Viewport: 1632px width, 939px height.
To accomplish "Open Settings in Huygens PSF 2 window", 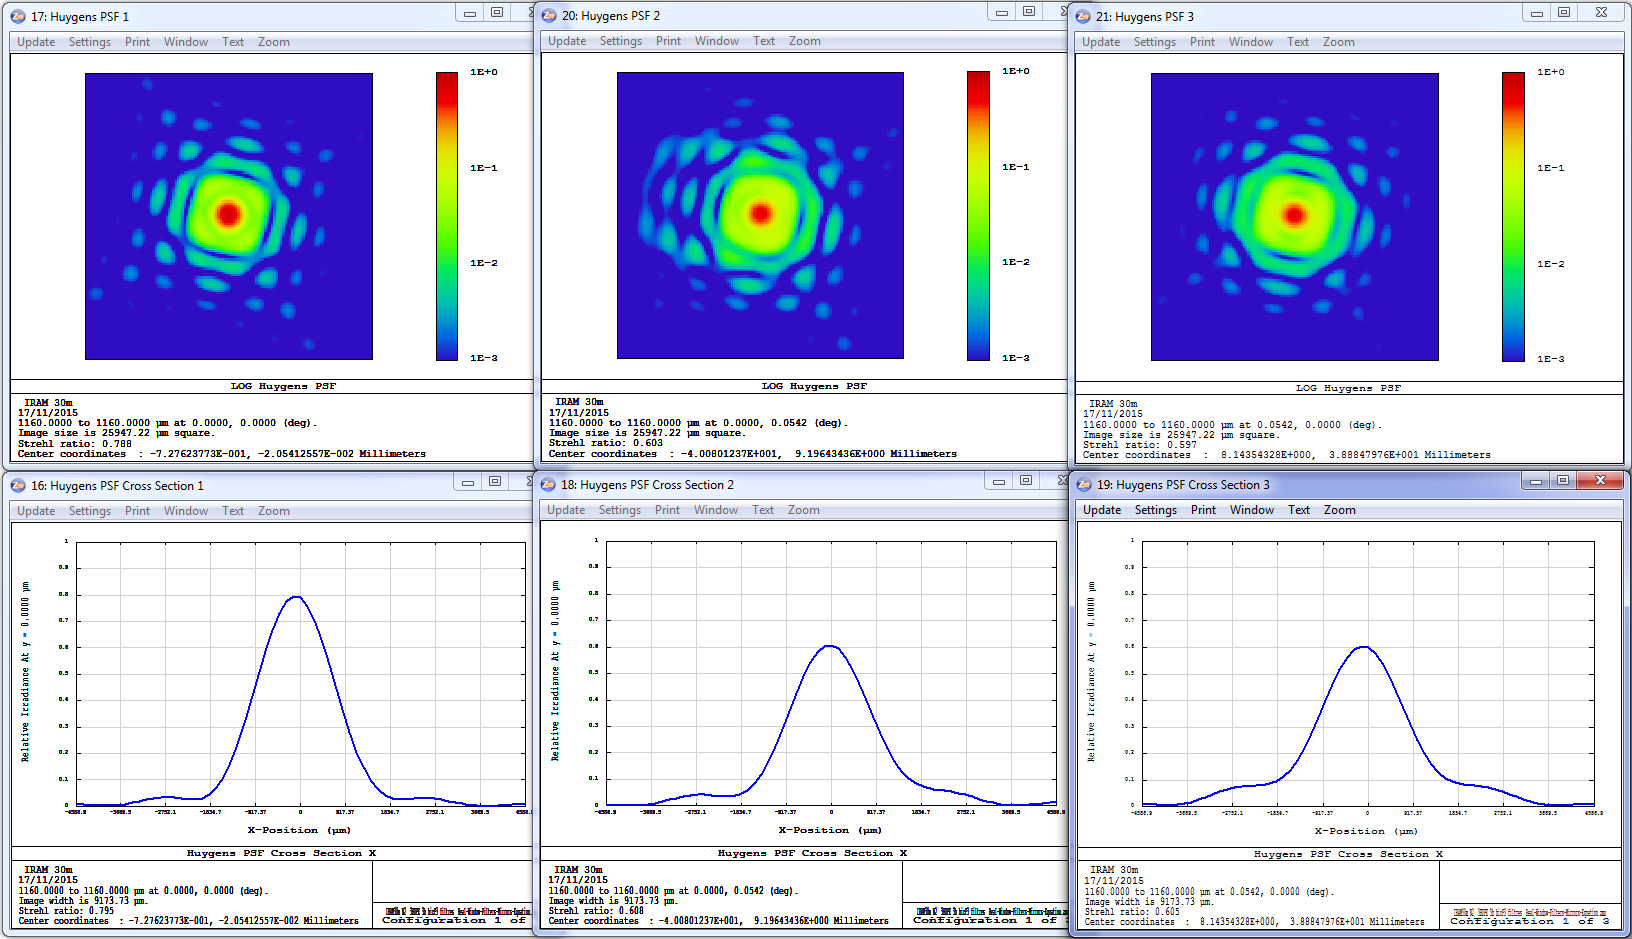I will 620,41.
